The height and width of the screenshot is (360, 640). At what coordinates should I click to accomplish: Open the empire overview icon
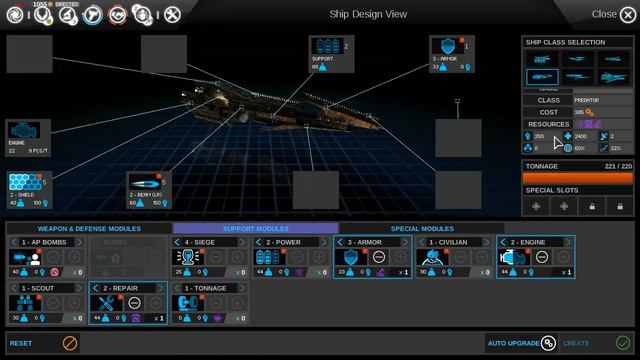tap(42, 16)
